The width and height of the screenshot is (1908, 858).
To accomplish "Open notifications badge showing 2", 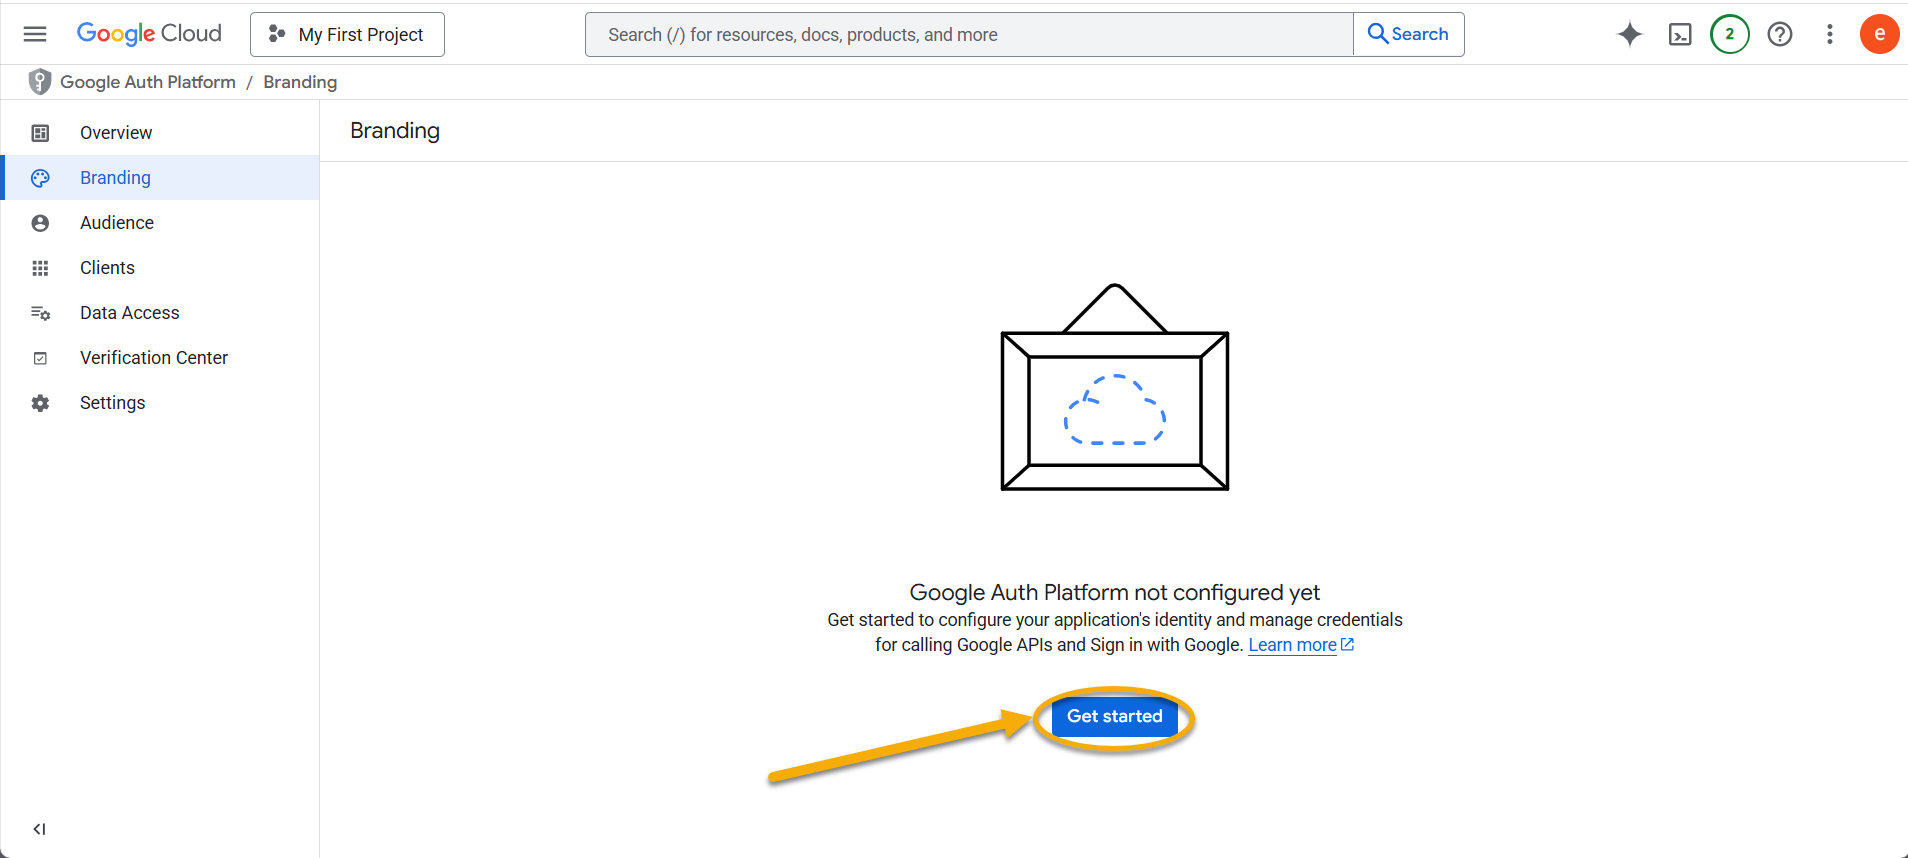I will (x=1730, y=34).
